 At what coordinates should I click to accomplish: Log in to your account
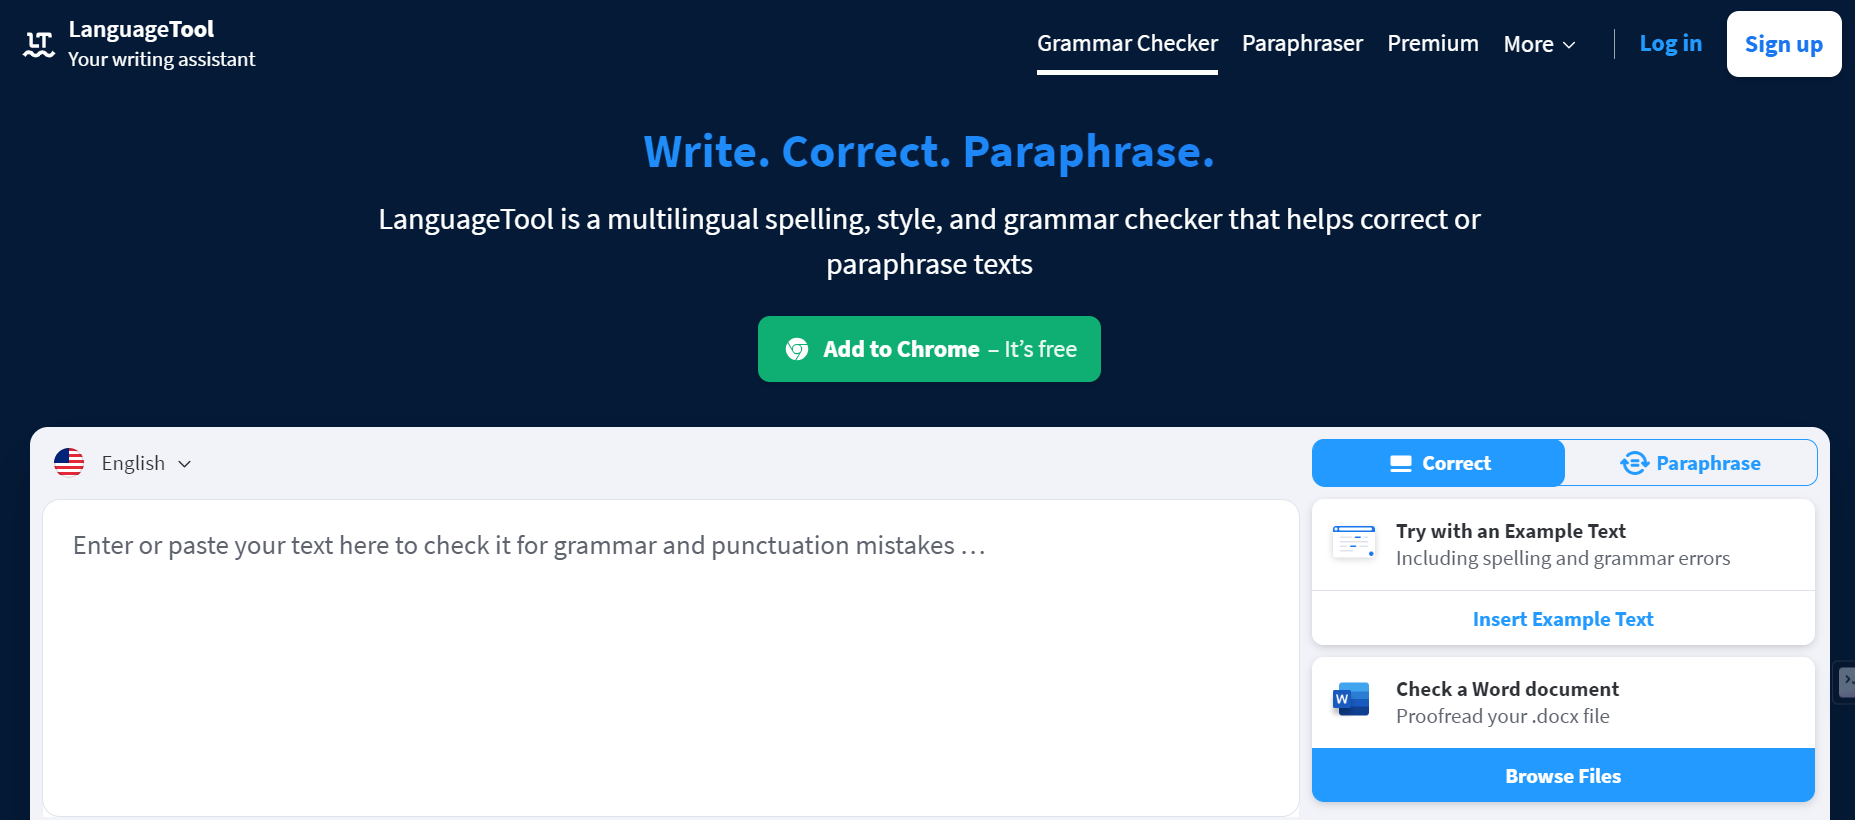[x=1670, y=43]
